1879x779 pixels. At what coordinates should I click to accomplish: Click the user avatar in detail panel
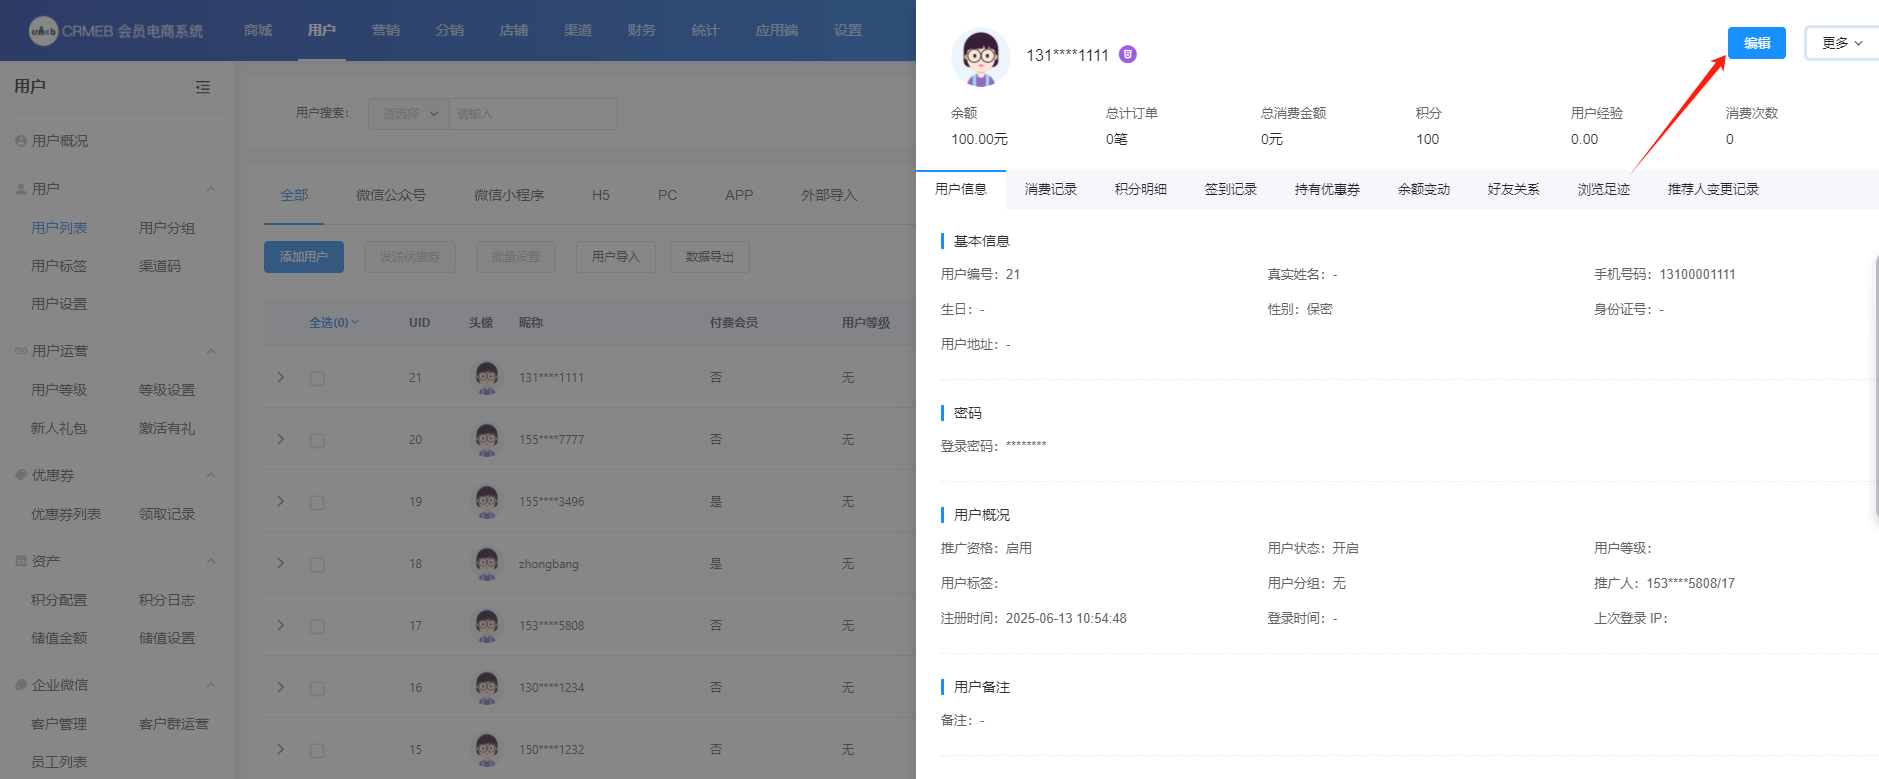coord(980,57)
